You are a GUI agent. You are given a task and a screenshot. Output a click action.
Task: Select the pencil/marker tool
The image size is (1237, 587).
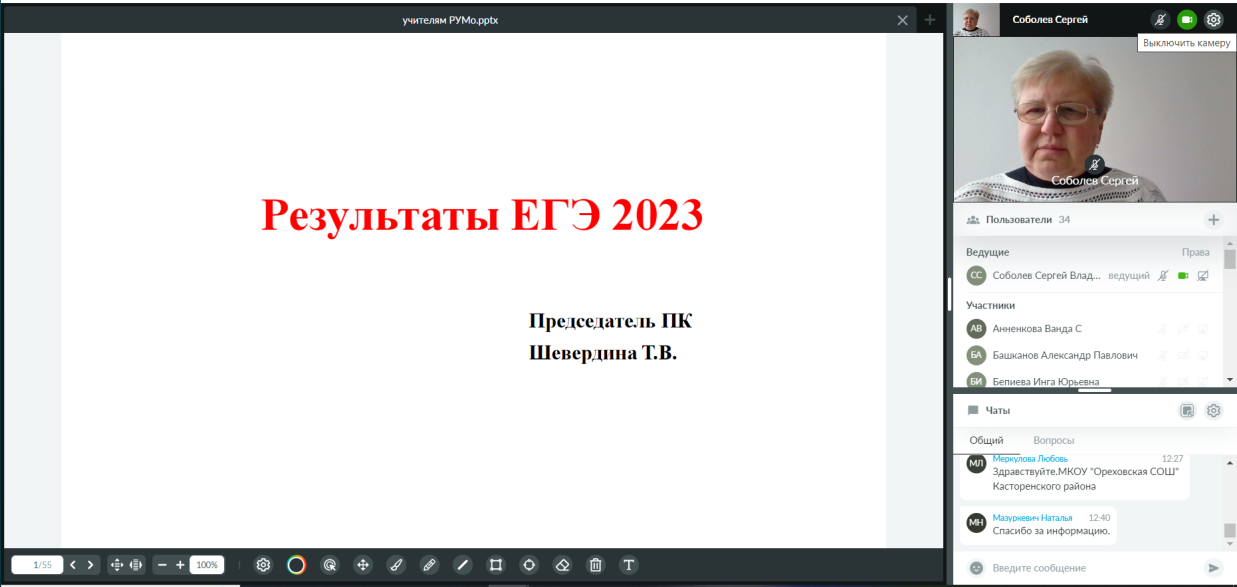tap(429, 565)
